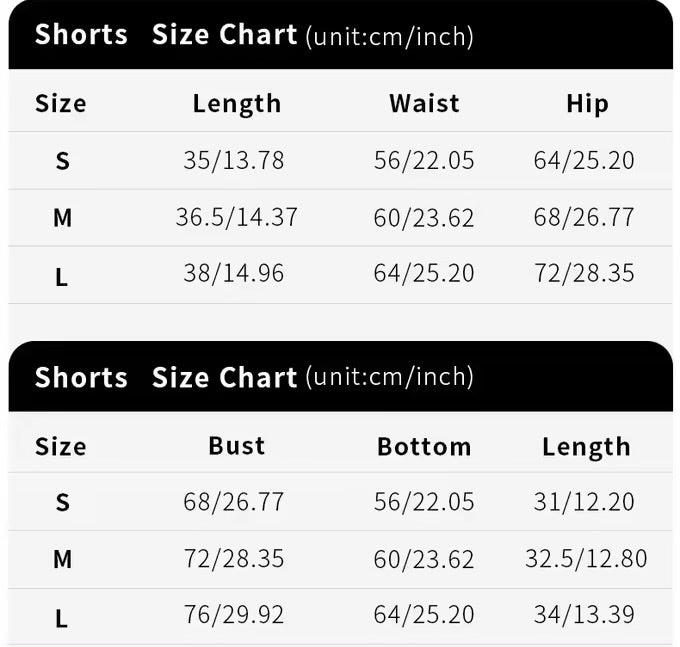The image size is (680, 647).
Task: Click the 76/29.92 bust value
Action: point(234,614)
